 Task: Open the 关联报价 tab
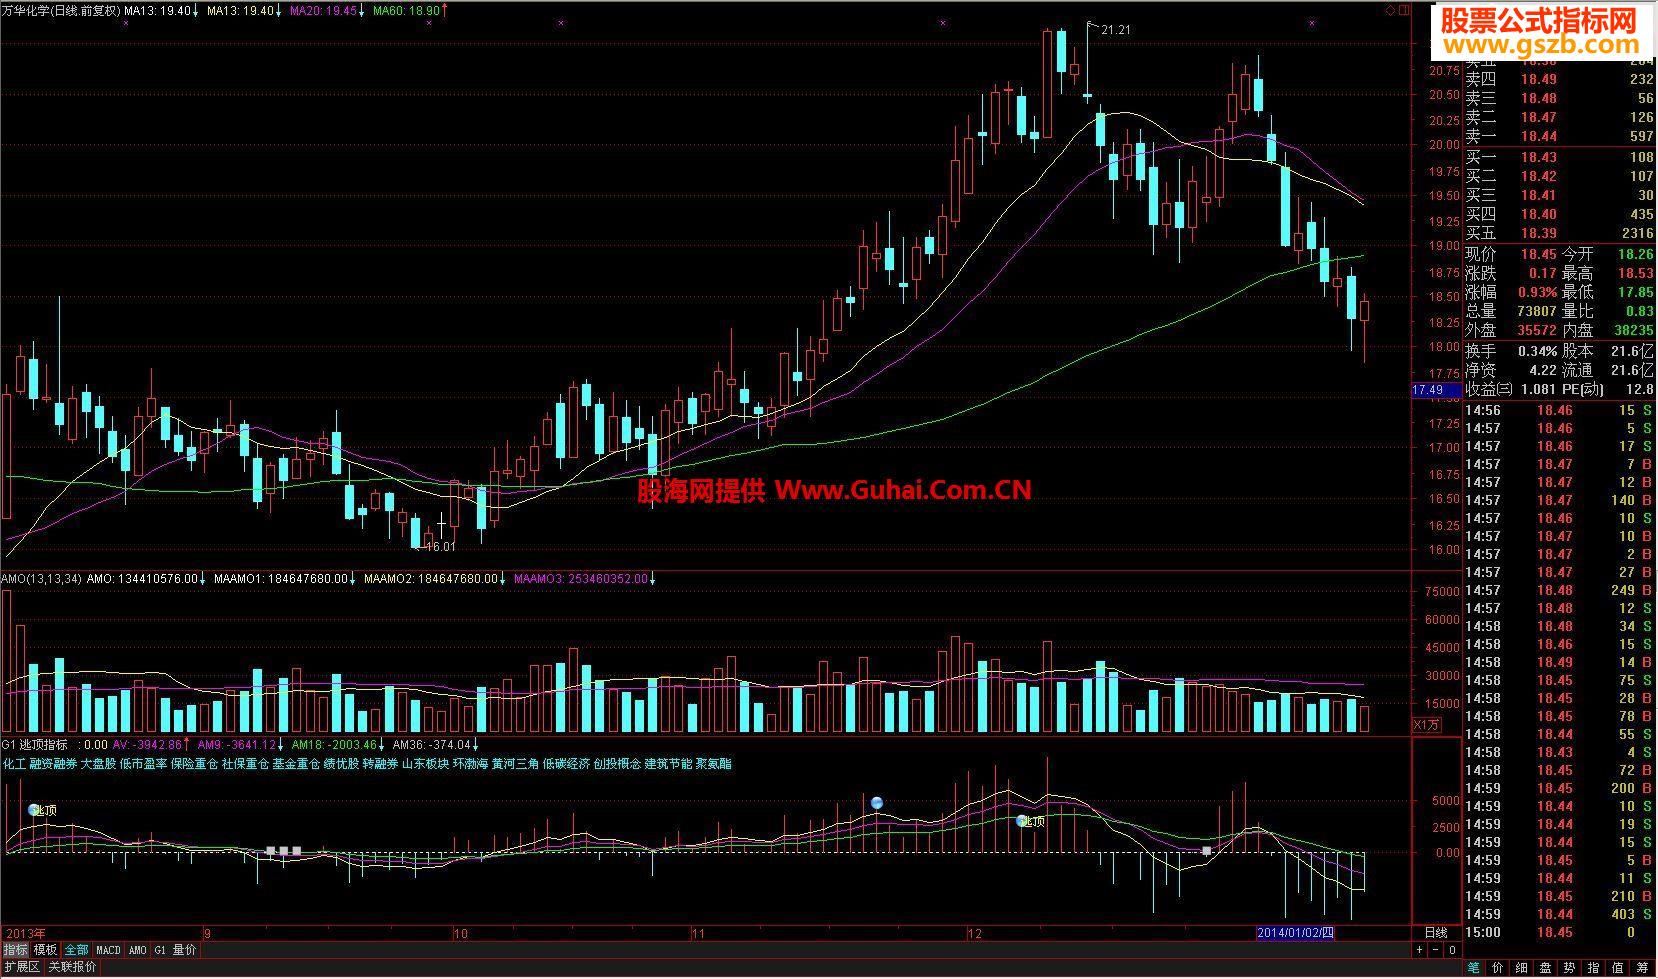[72, 967]
